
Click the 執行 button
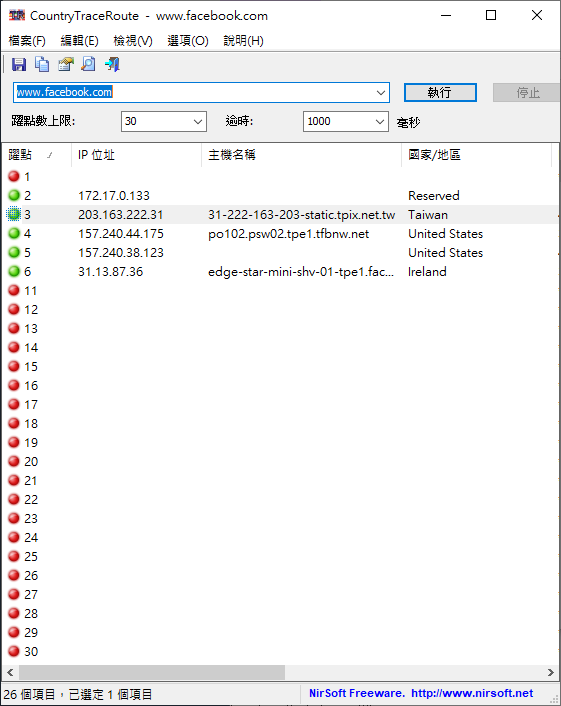[440, 93]
